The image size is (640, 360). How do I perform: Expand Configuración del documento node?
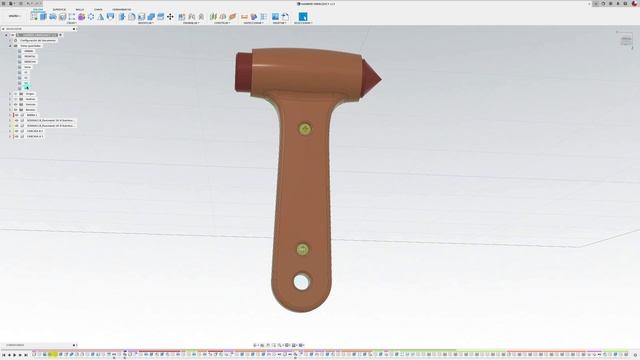(x=10, y=40)
